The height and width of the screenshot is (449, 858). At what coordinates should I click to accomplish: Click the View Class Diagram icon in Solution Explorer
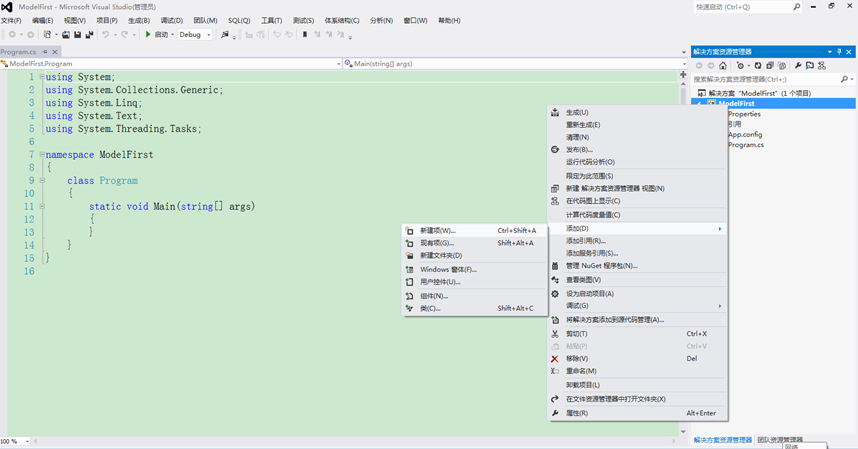click(822, 66)
